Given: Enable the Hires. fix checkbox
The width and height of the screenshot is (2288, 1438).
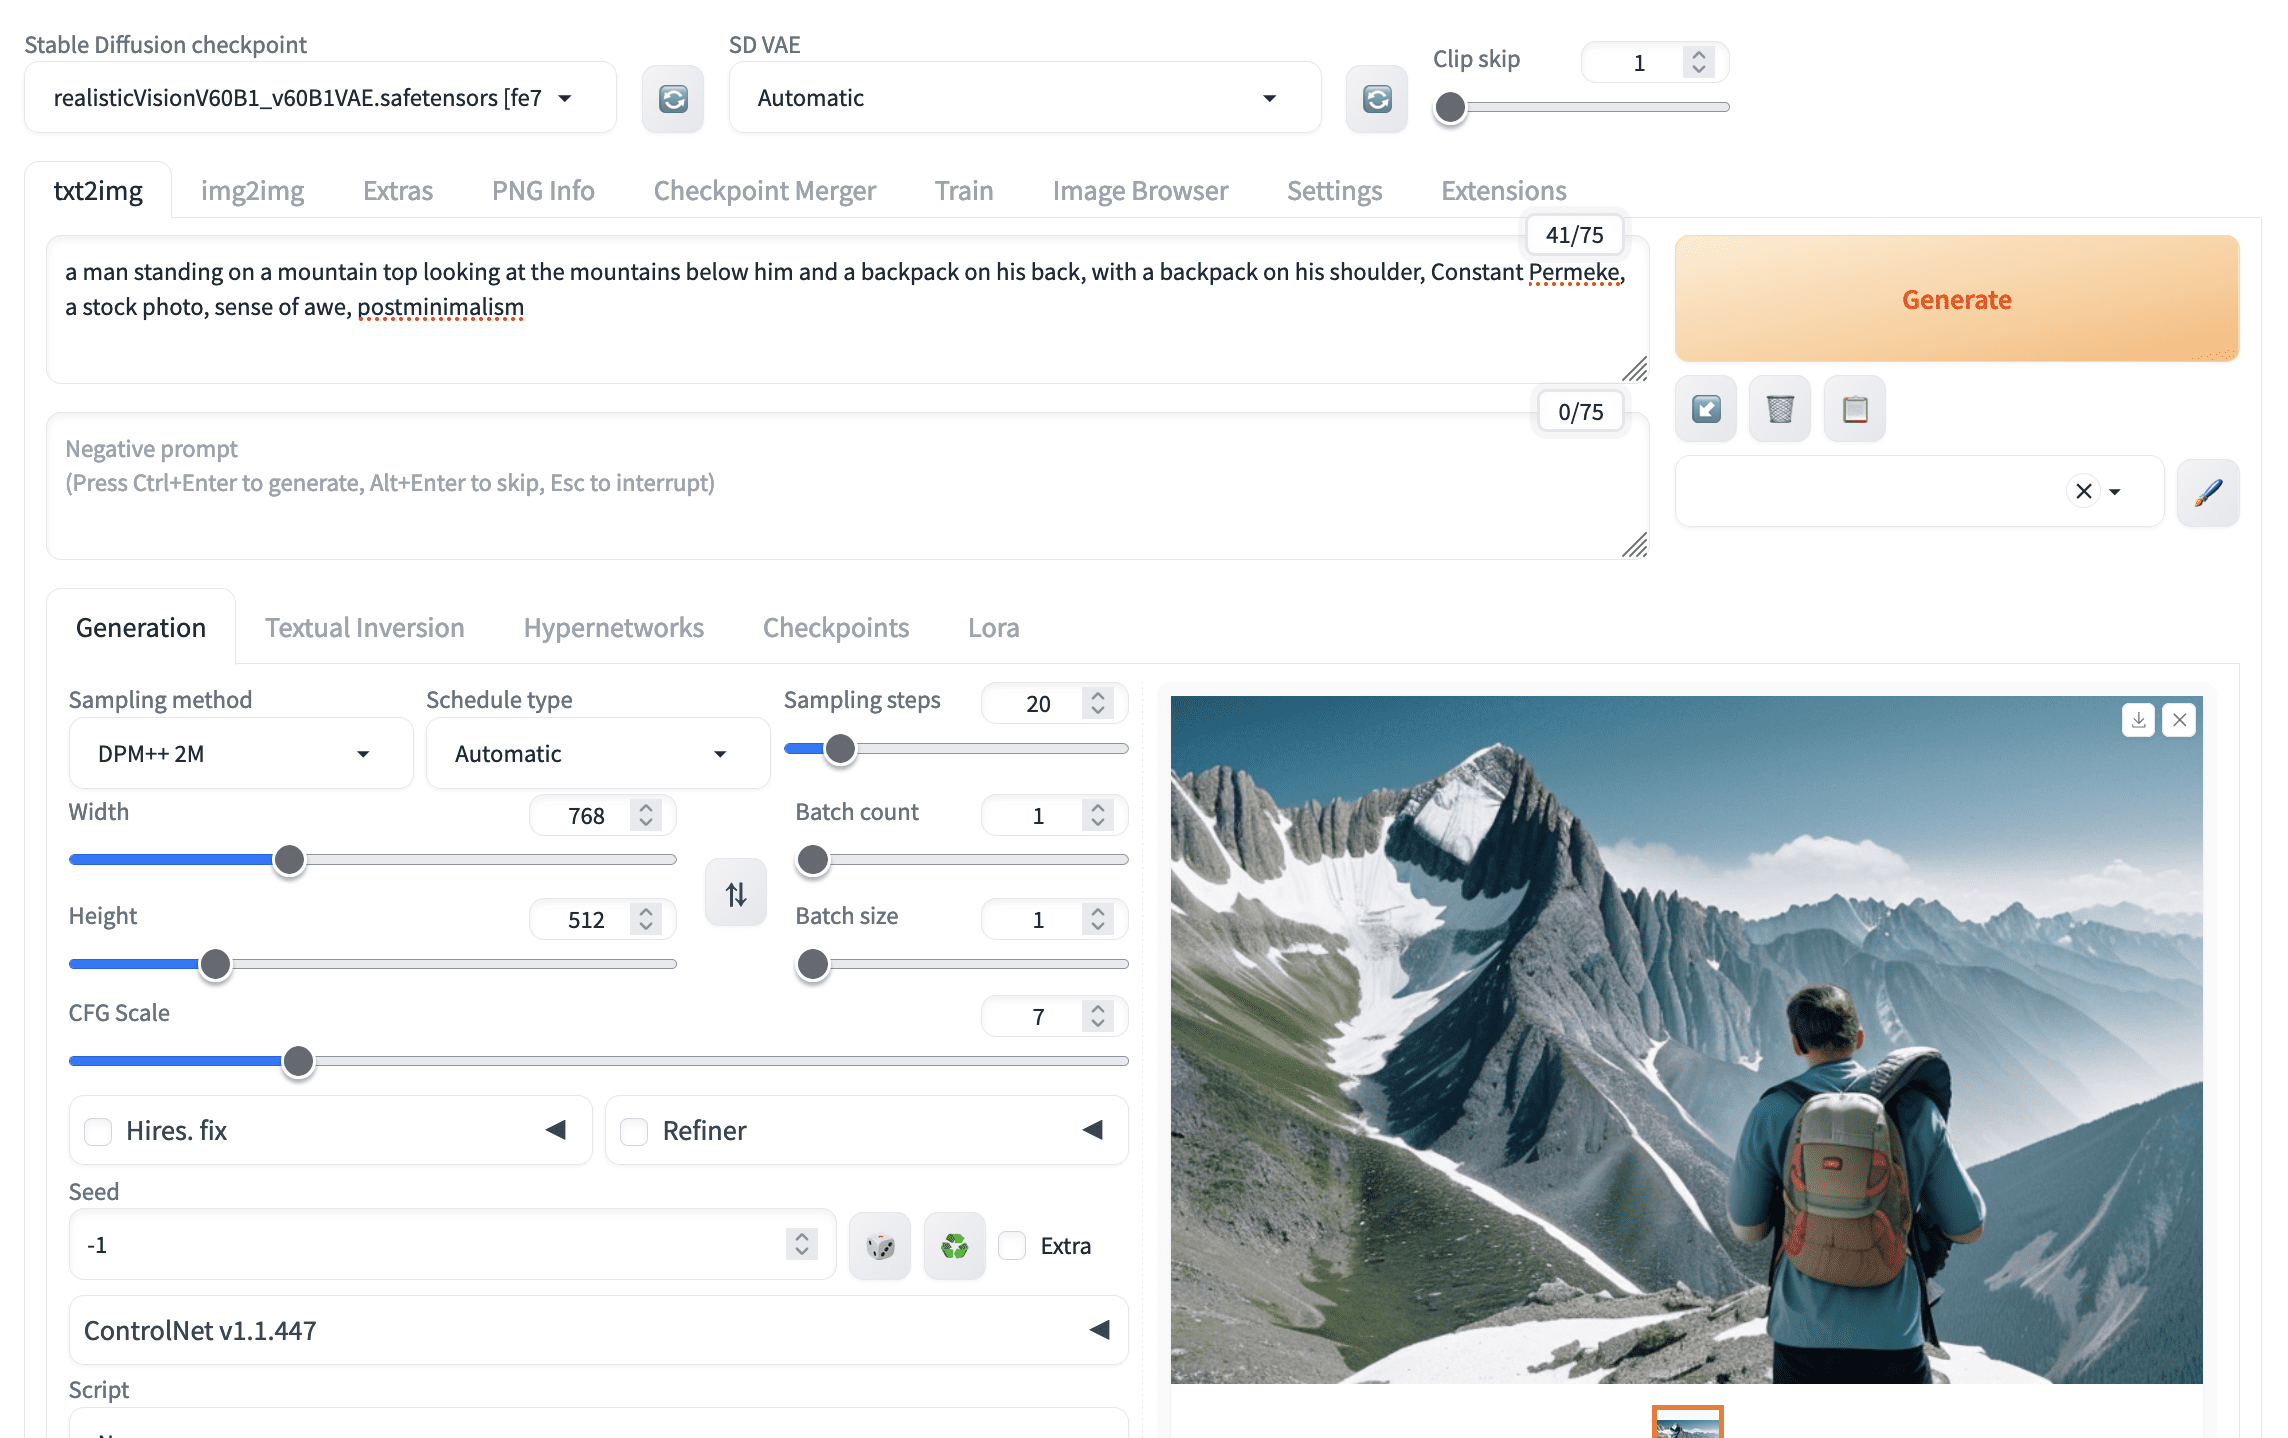Looking at the screenshot, I should pos(98,1131).
